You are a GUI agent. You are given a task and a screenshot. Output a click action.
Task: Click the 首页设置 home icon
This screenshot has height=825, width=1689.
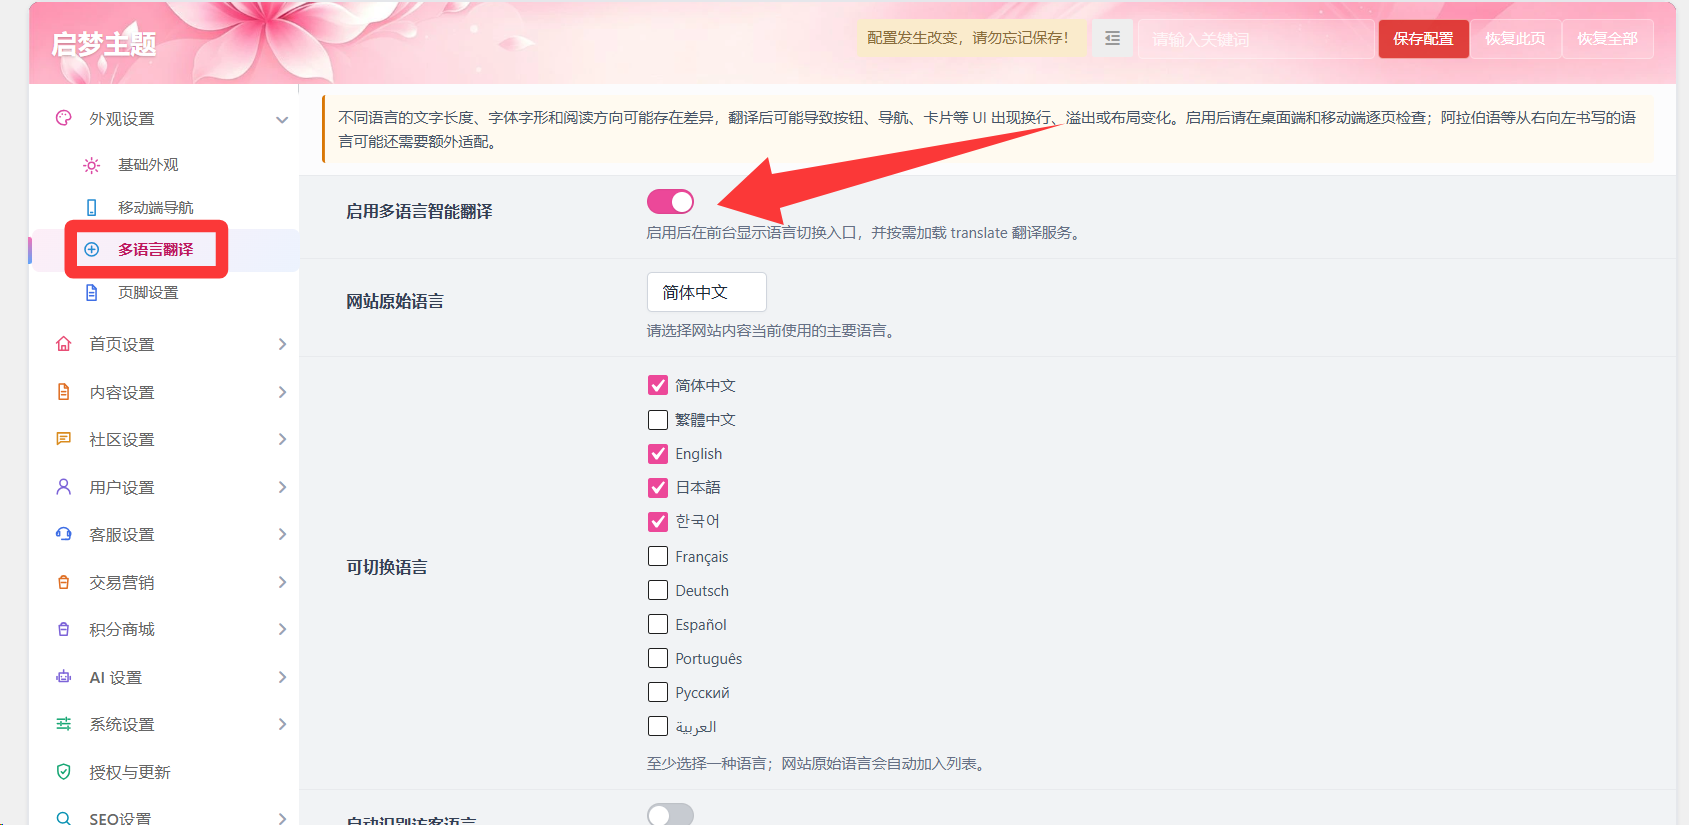[x=64, y=344]
